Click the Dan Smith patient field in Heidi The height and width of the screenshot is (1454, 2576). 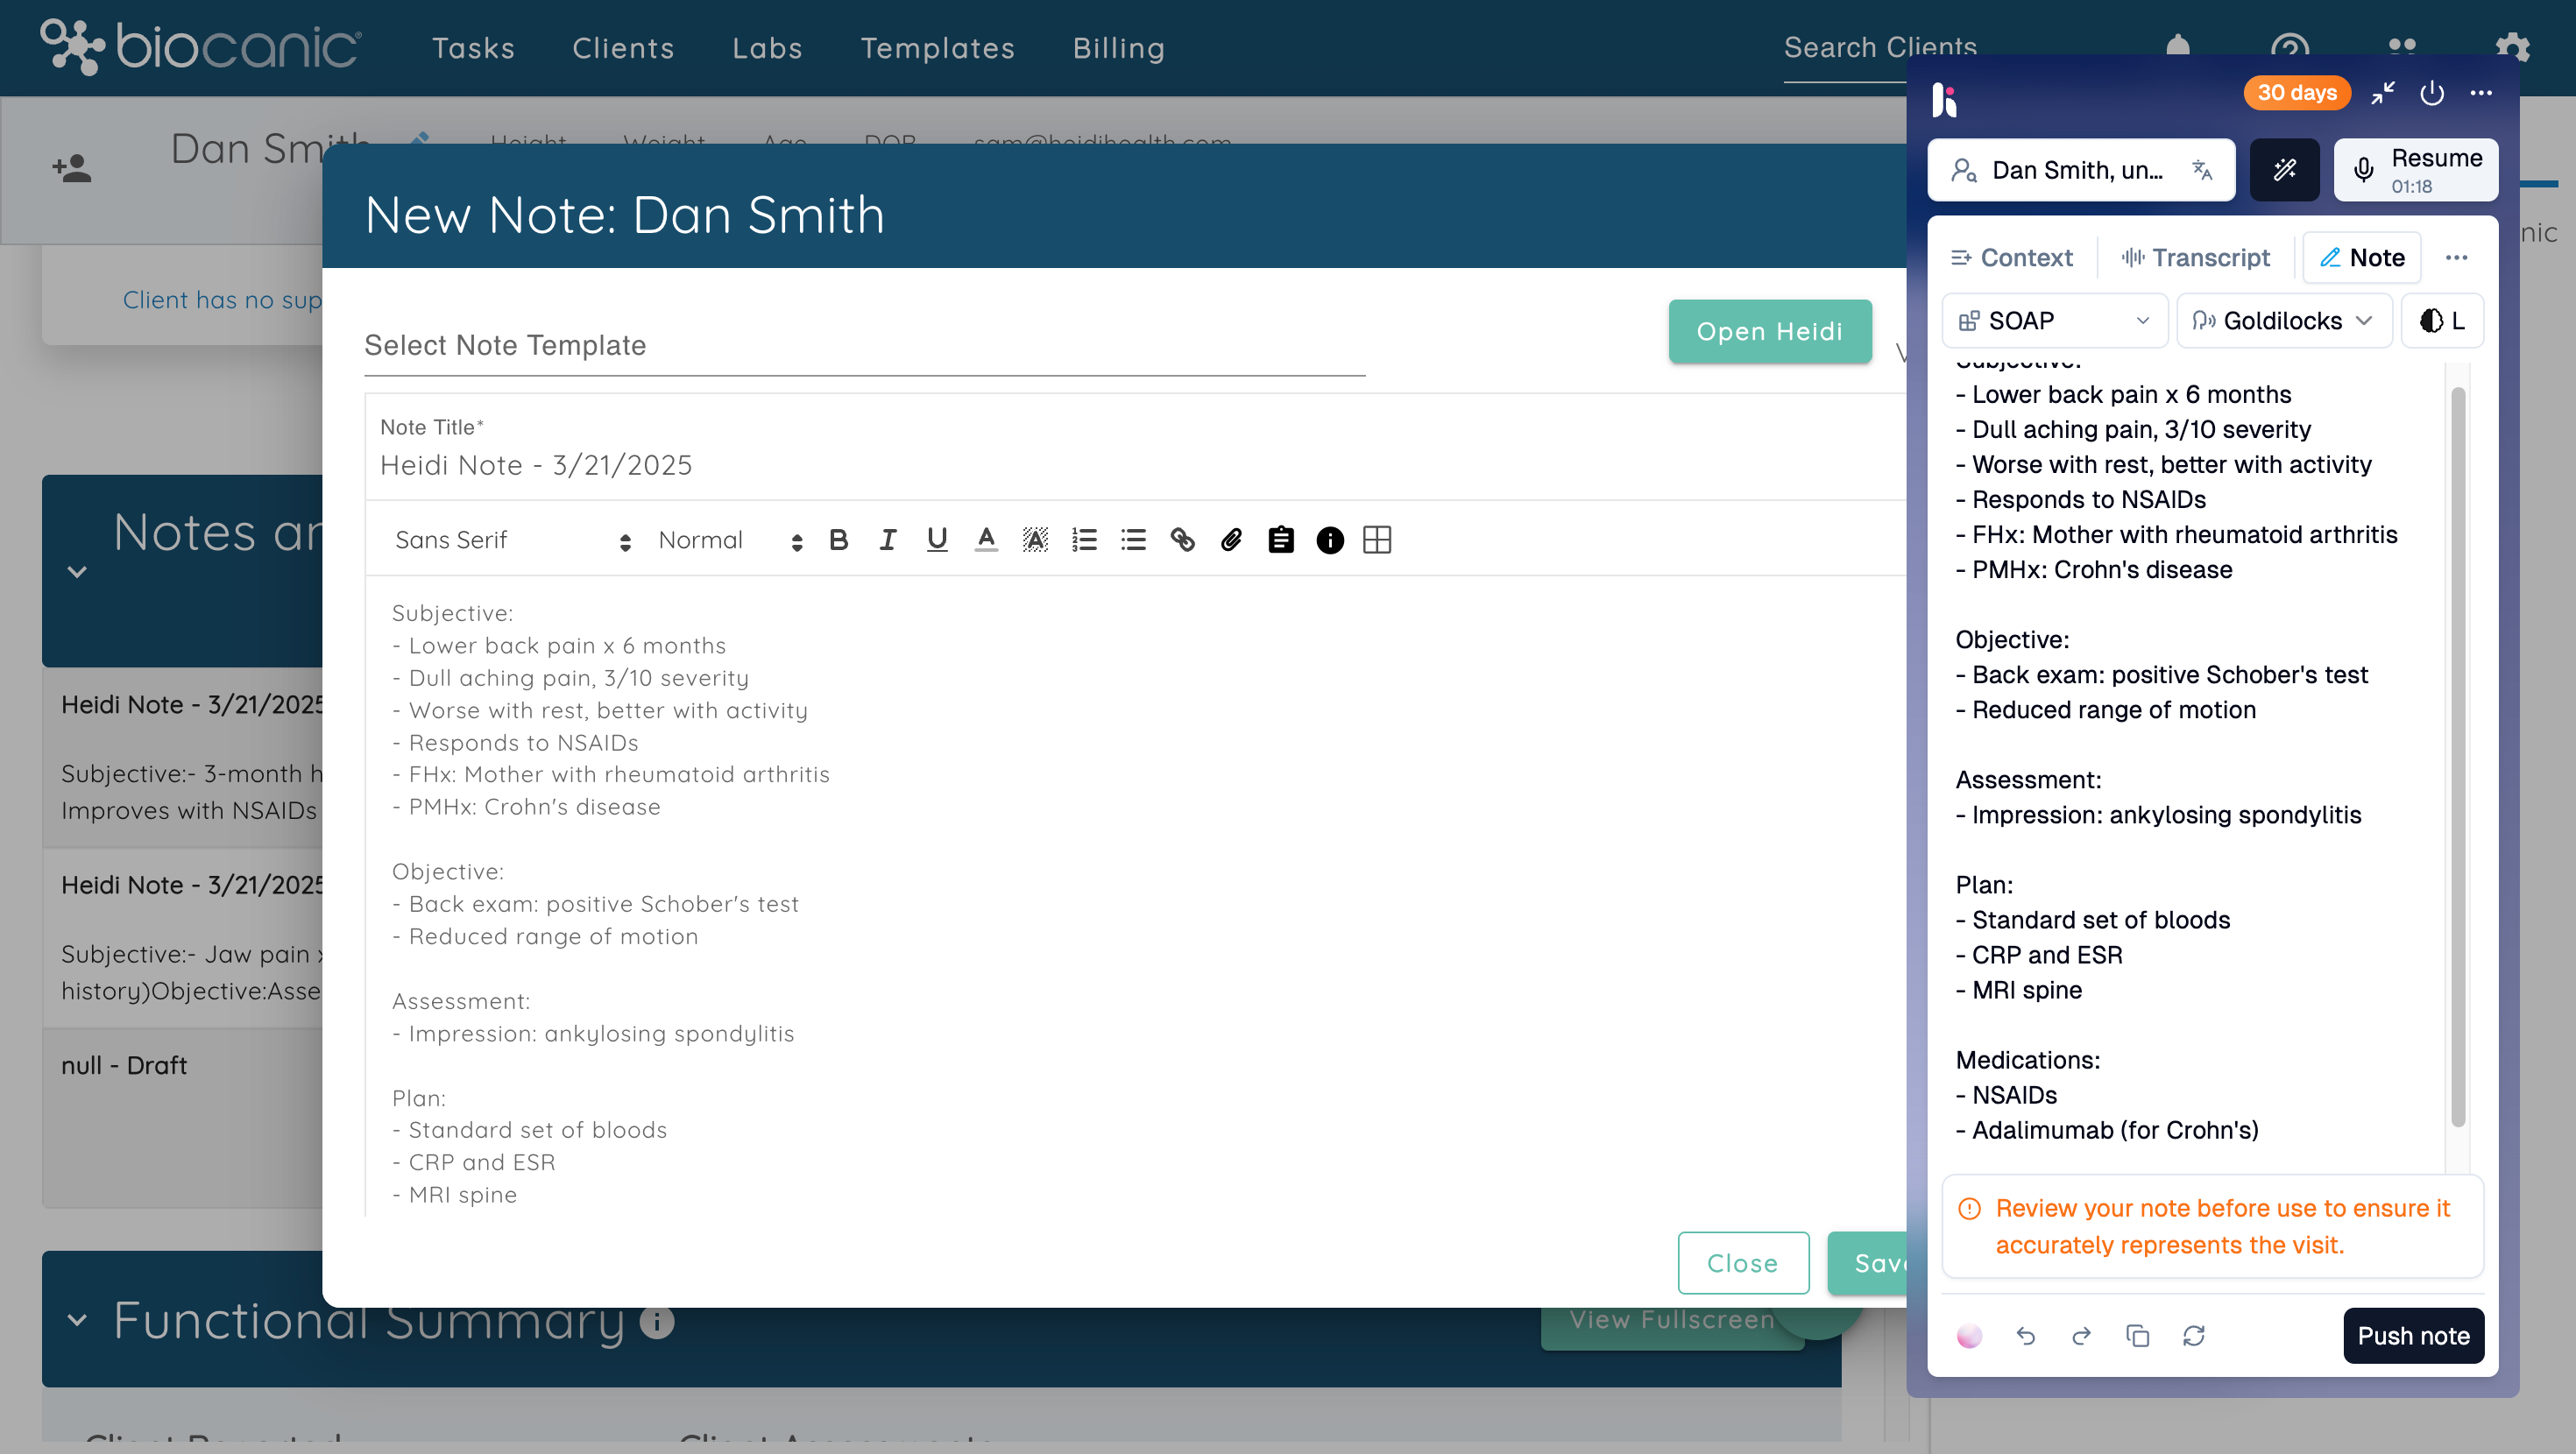click(x=2080, y=170)
